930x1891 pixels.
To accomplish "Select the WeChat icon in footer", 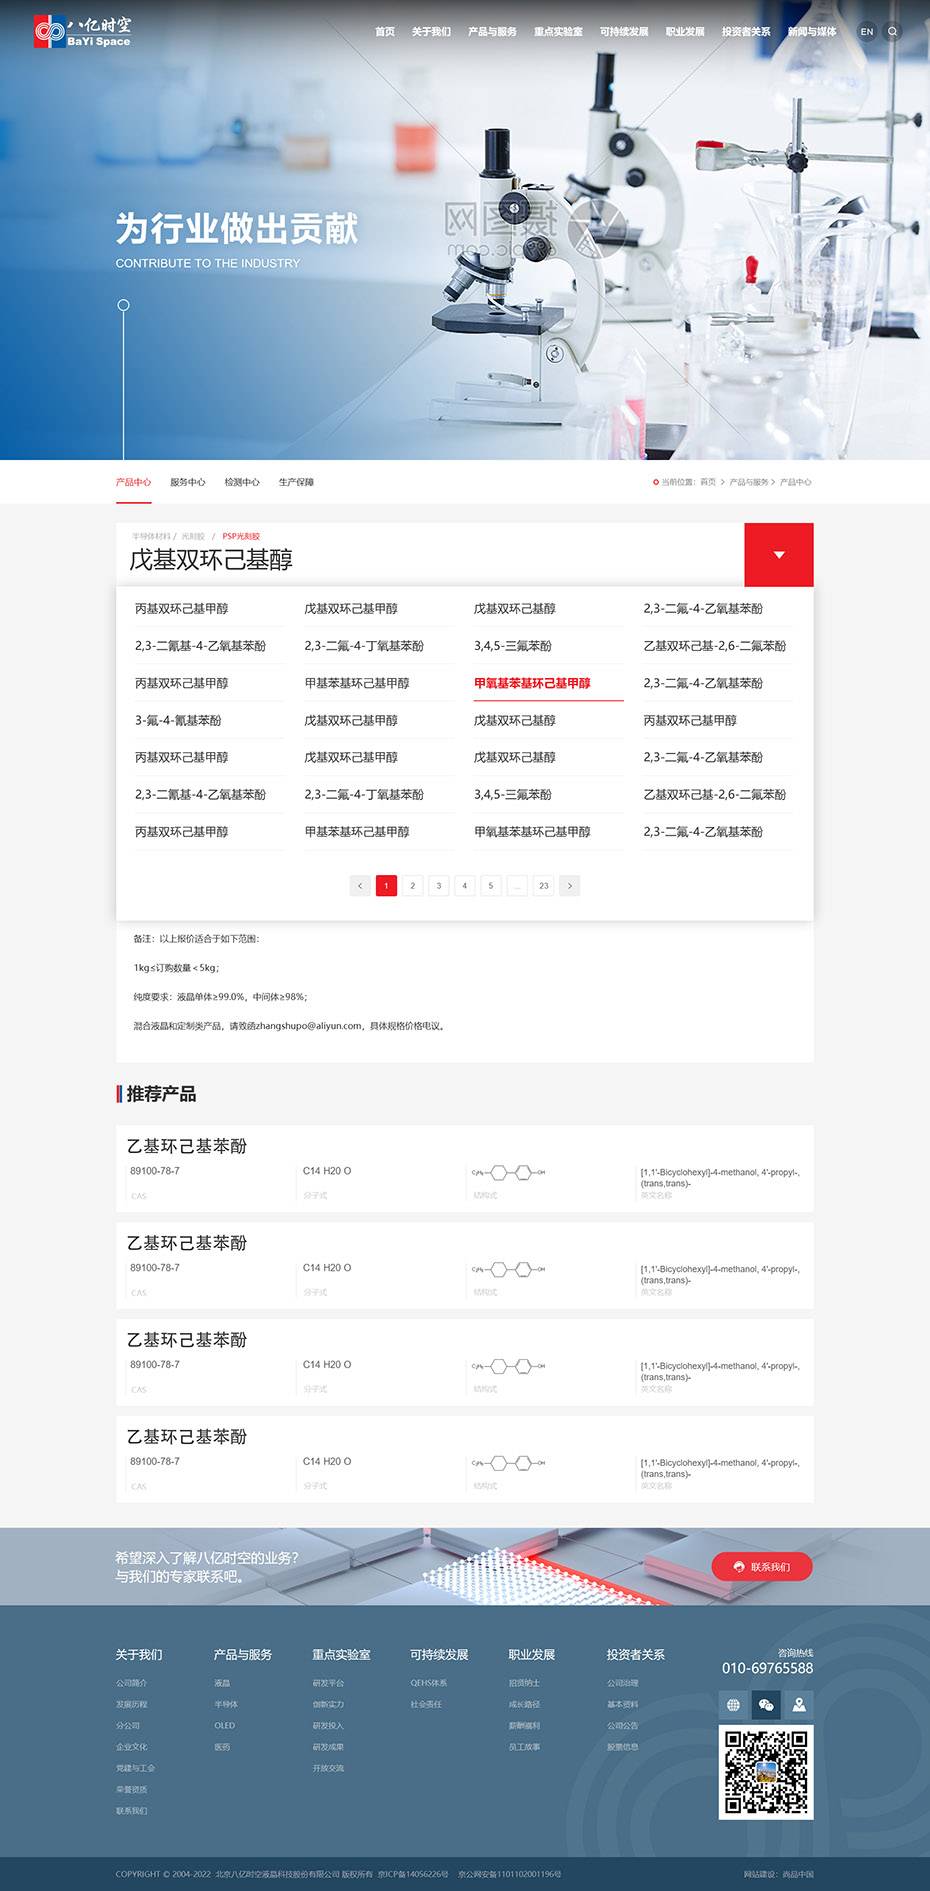I will click(766, 1705).
